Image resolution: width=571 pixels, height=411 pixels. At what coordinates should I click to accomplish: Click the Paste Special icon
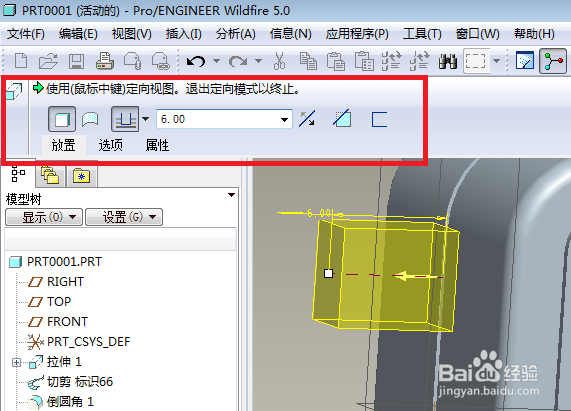pyautogui.click(x=364, y=61)
